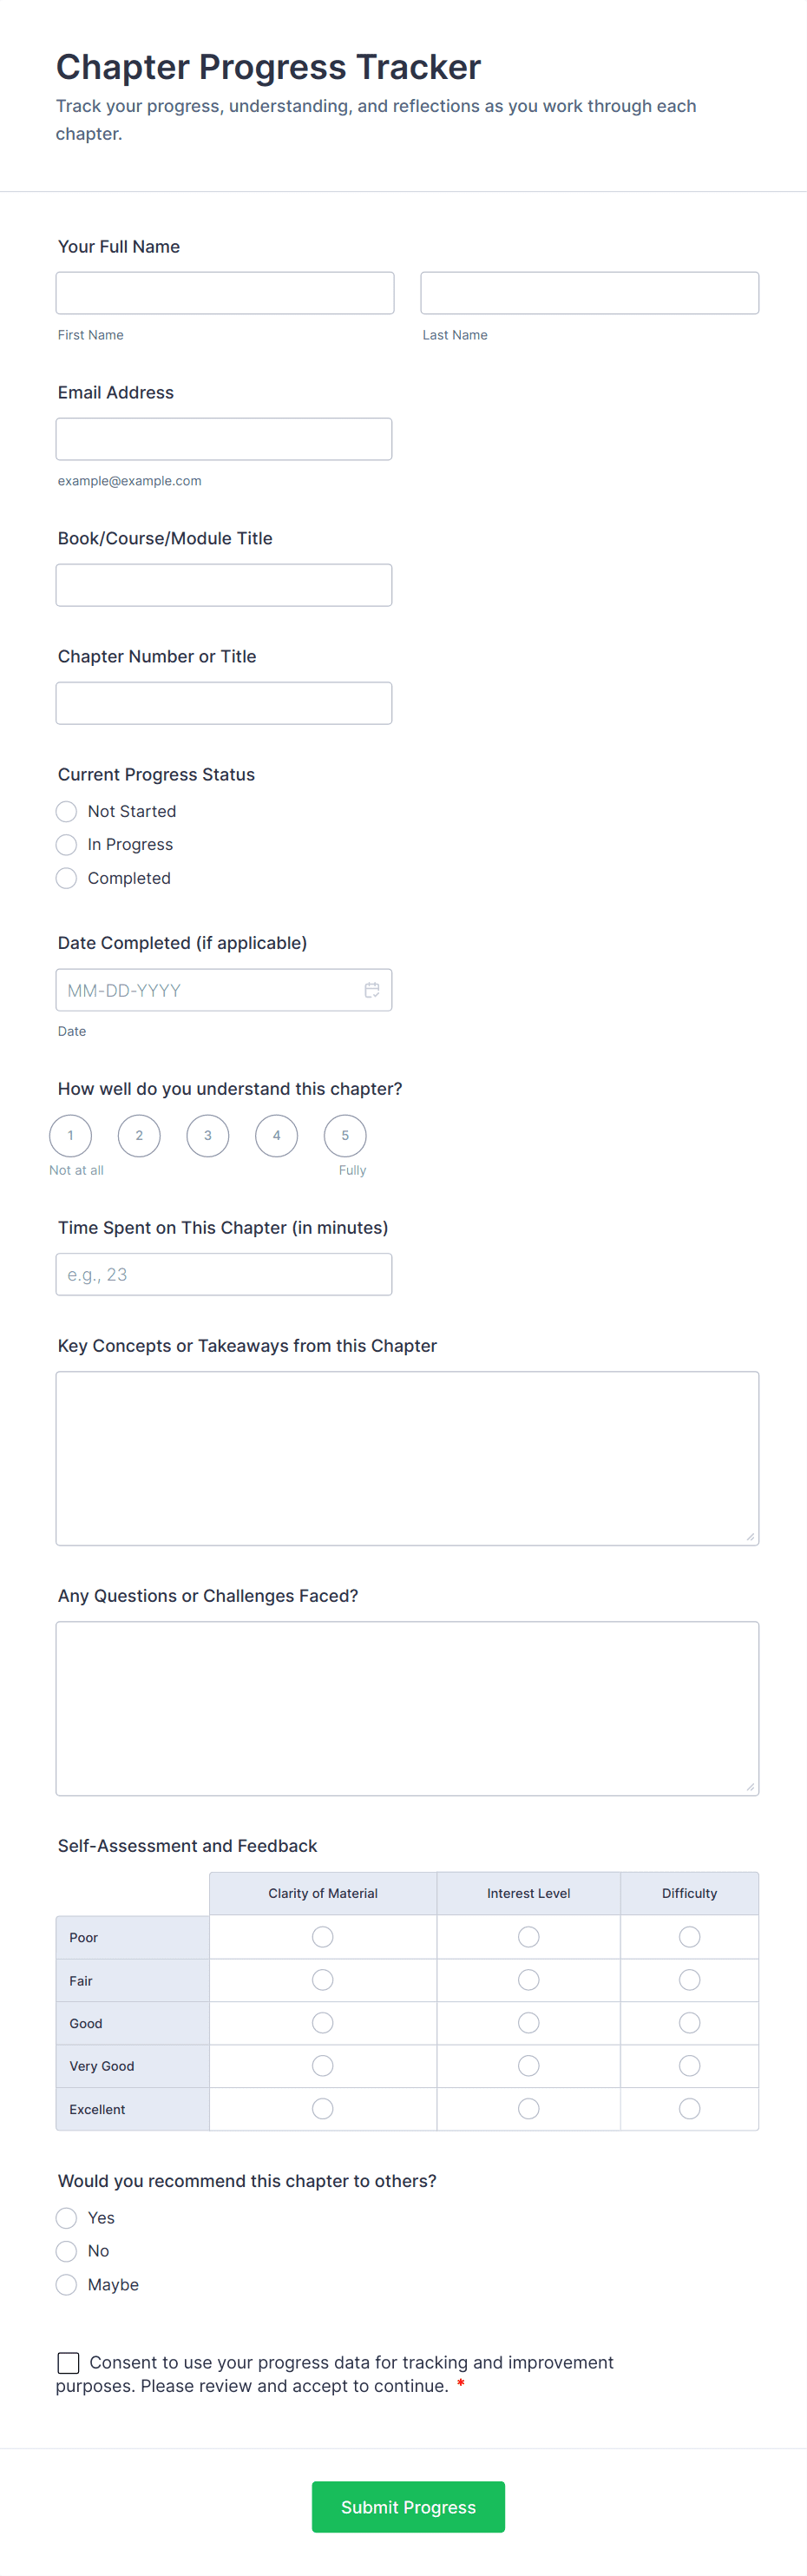Choose In Progress status option
This screenshot has height=2576, width=807.
tap(67, 845)
